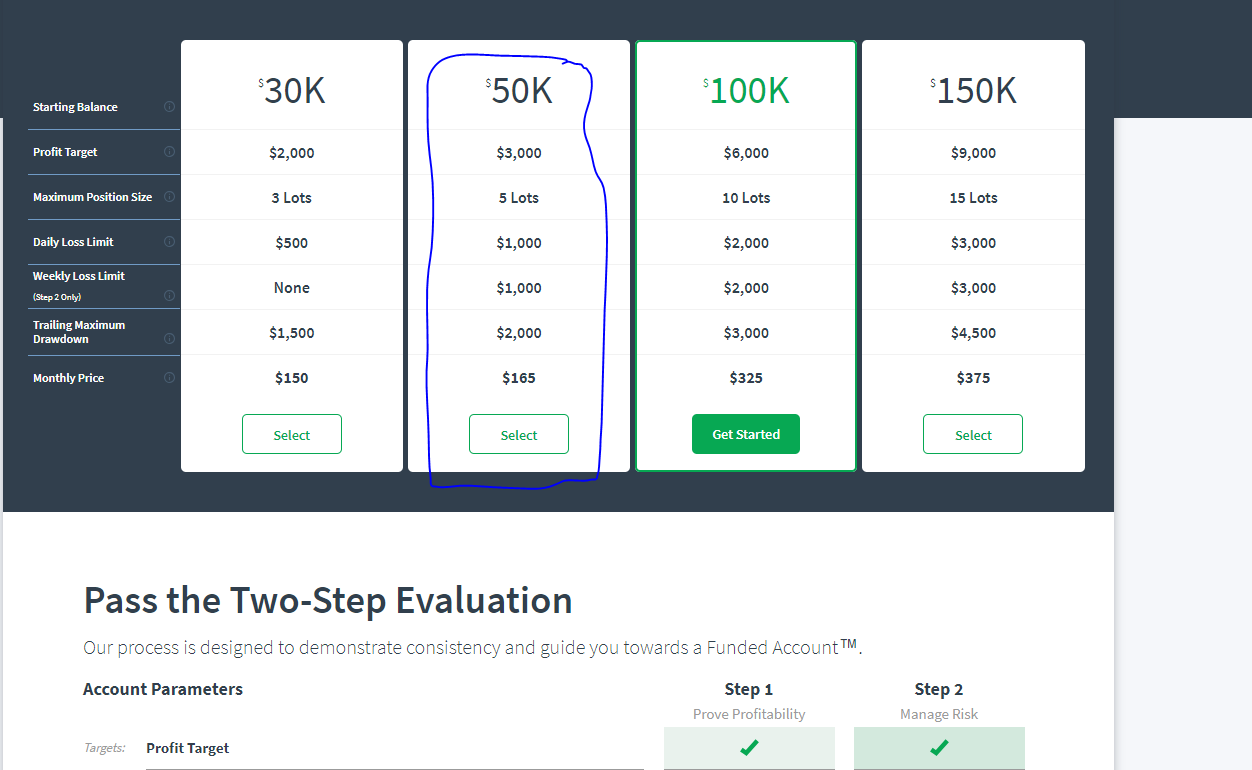Click the Profit Target row under Account Parameters
Image resolution: width=1252 pixels, height=770 pixels.
point(395,748)
